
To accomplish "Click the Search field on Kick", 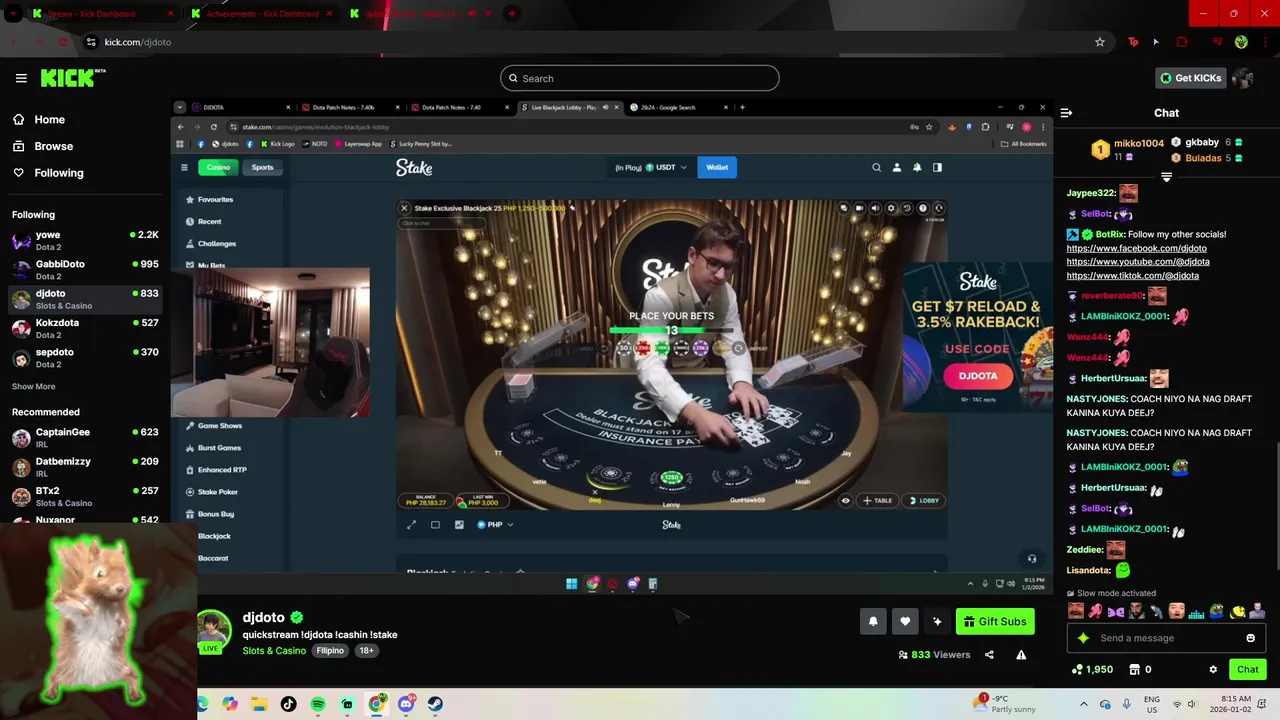I will point(640,78).
